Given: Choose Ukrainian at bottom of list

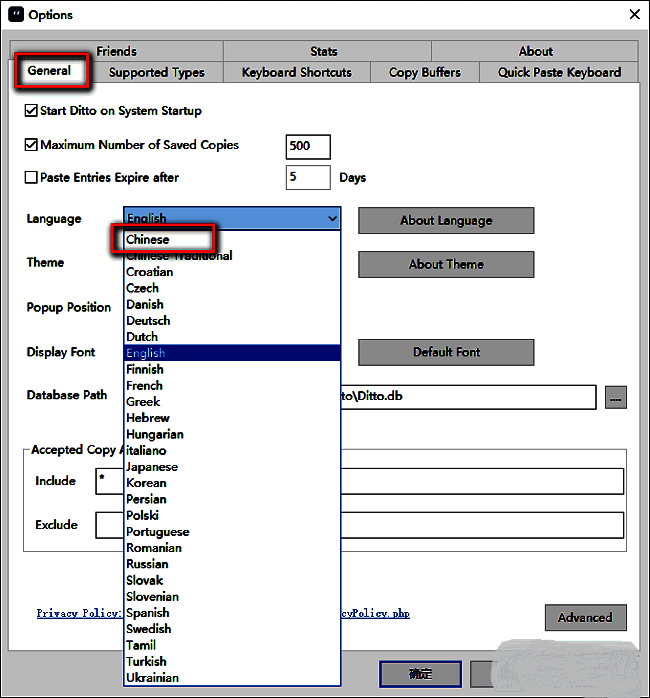Looking at the screenshot, I should pos(151,677).
